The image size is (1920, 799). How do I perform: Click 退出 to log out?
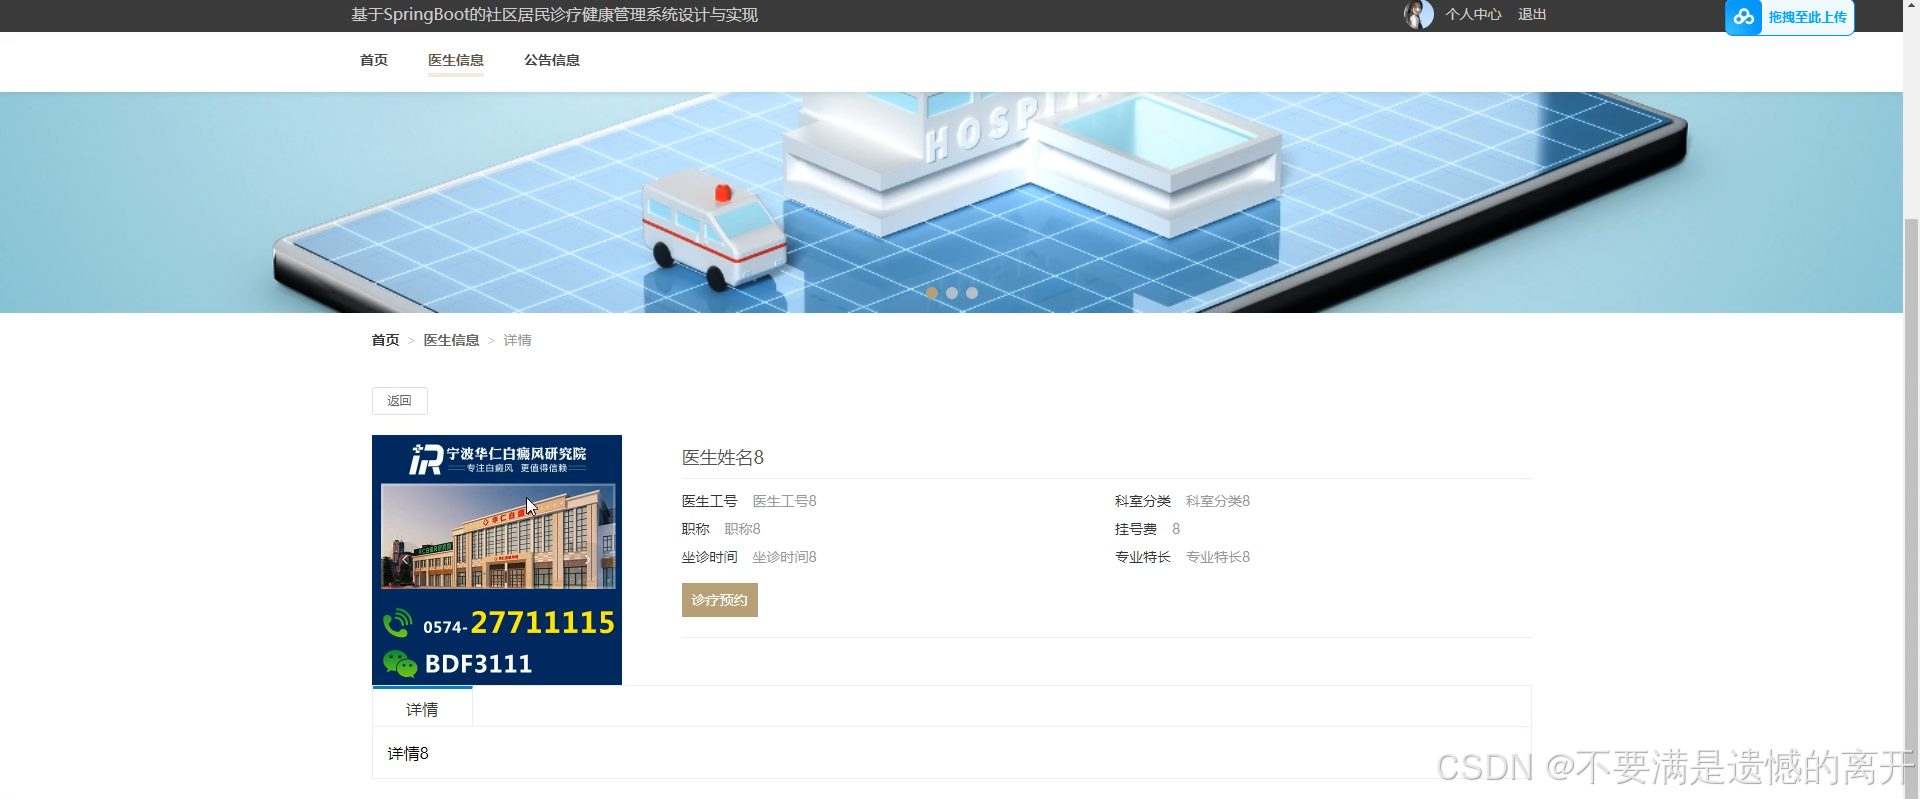tap(1532, 14)
